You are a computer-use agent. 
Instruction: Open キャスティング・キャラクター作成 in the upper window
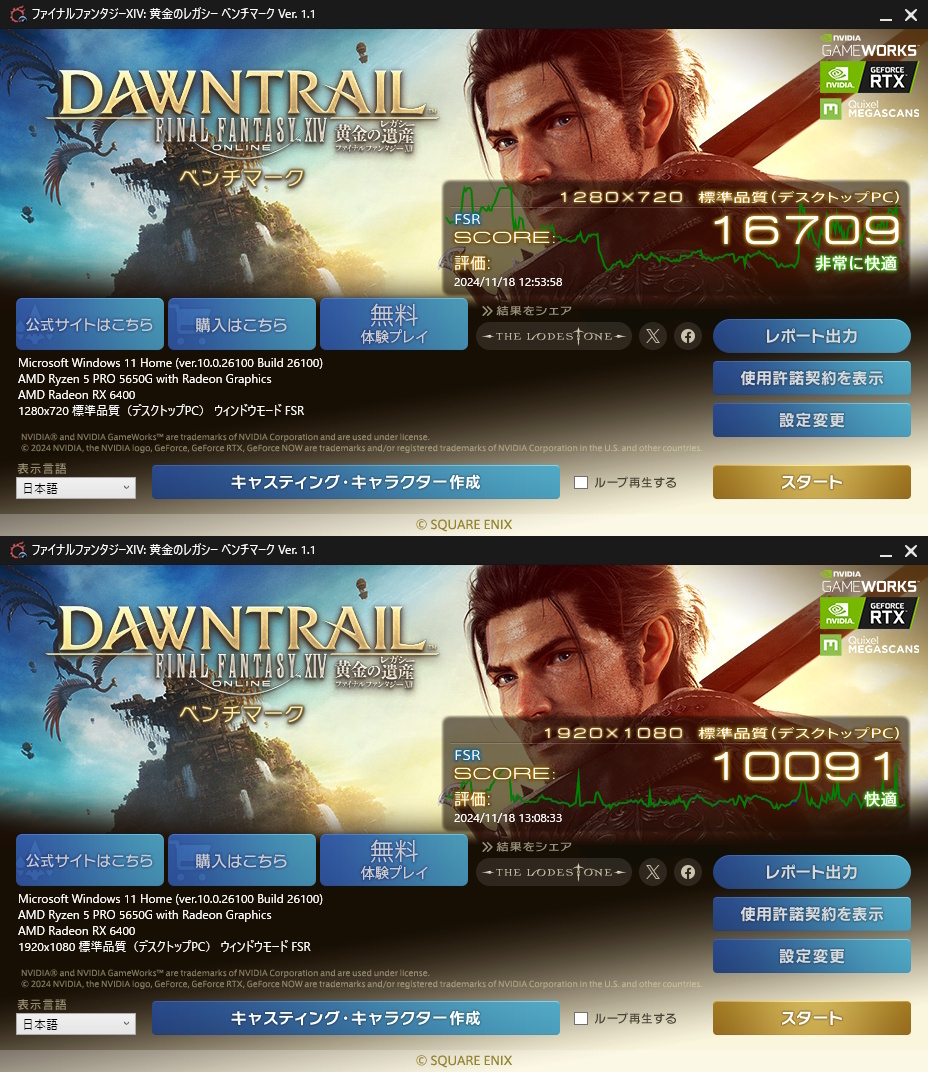[x=356, y=482]
